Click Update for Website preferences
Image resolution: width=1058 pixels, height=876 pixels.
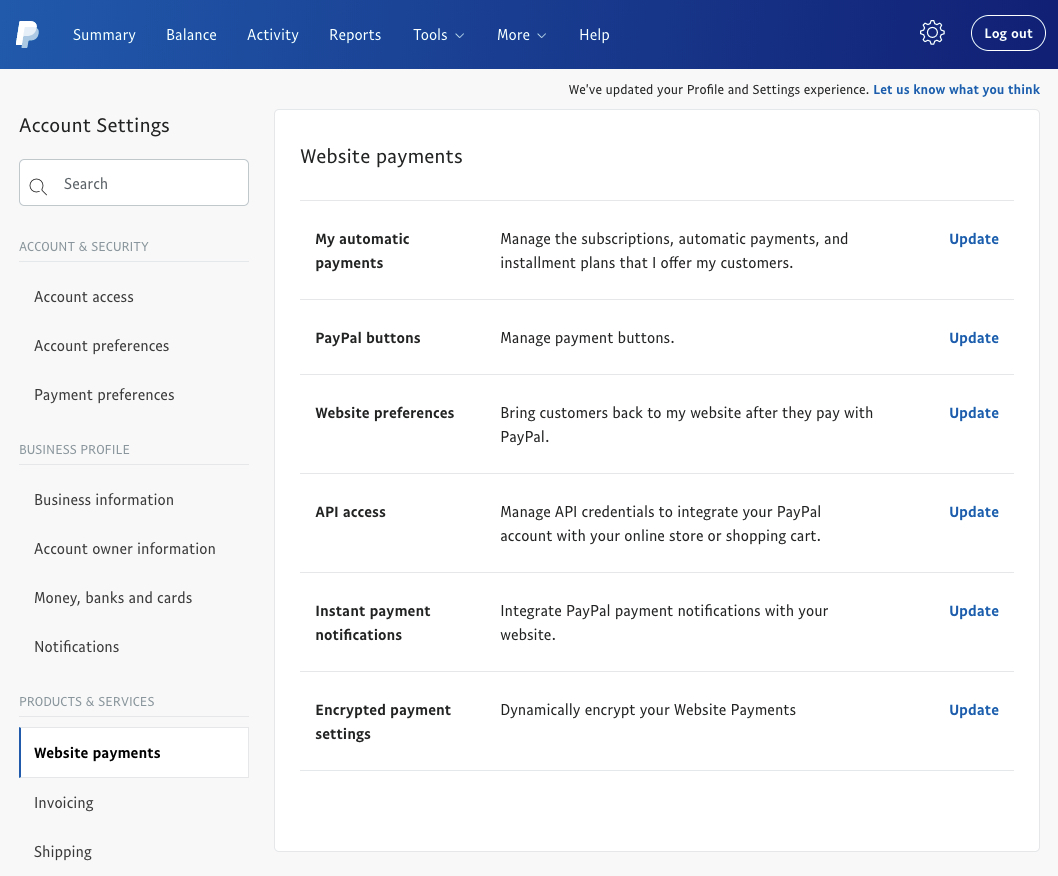click(974, 413)
